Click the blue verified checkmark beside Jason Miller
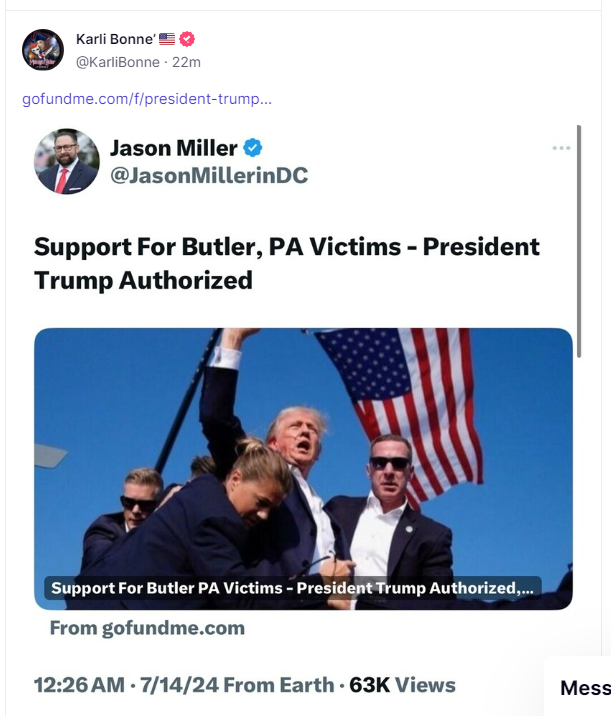Image resolution: width=611 pixels, height=716 pixels. point(253,148)
